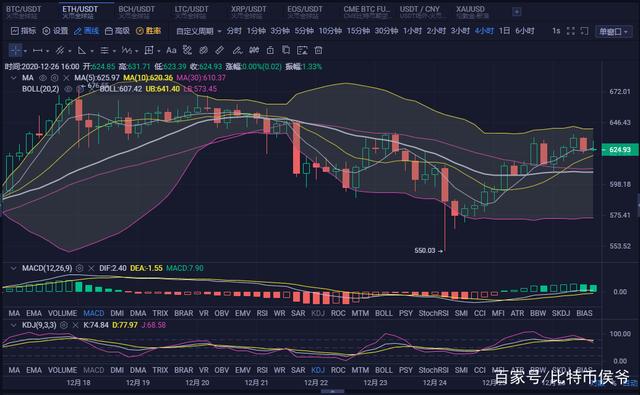The height and width of the screenshot is (395, 640).
Task: Open the 高级 advanced toolbox
Action: point(109,31)
